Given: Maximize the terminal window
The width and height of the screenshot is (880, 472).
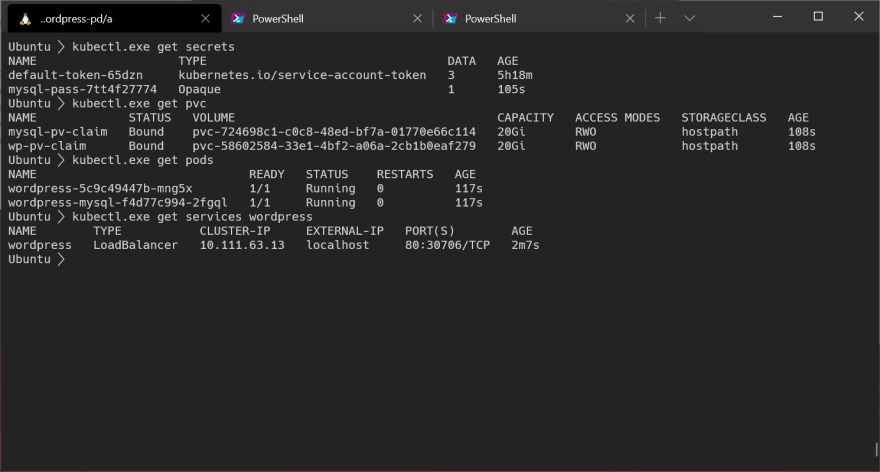Looking at the screenshot, I should click(818, 17).
